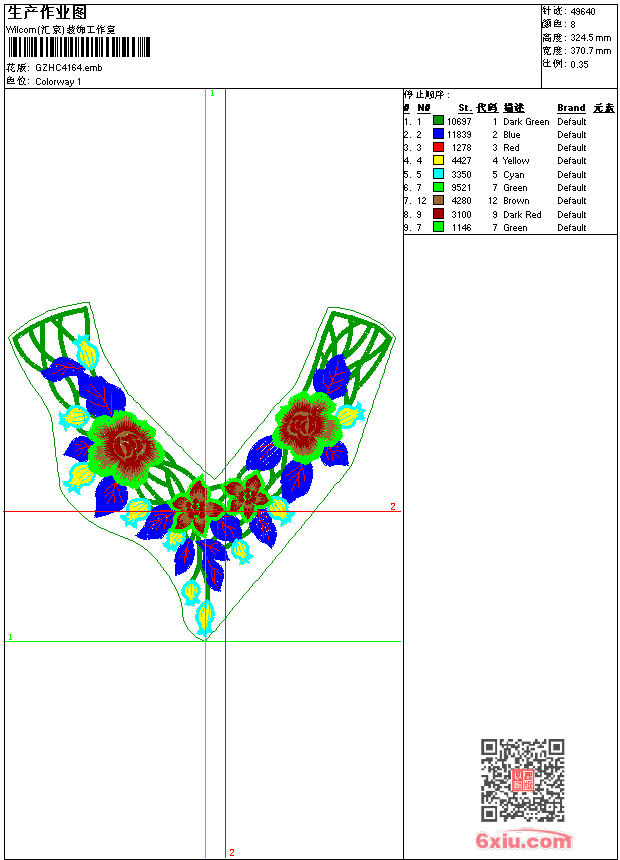Pick the Red color swatch in row 3
The width and height of the screenshot is (620, 860).
coord(438,147)
